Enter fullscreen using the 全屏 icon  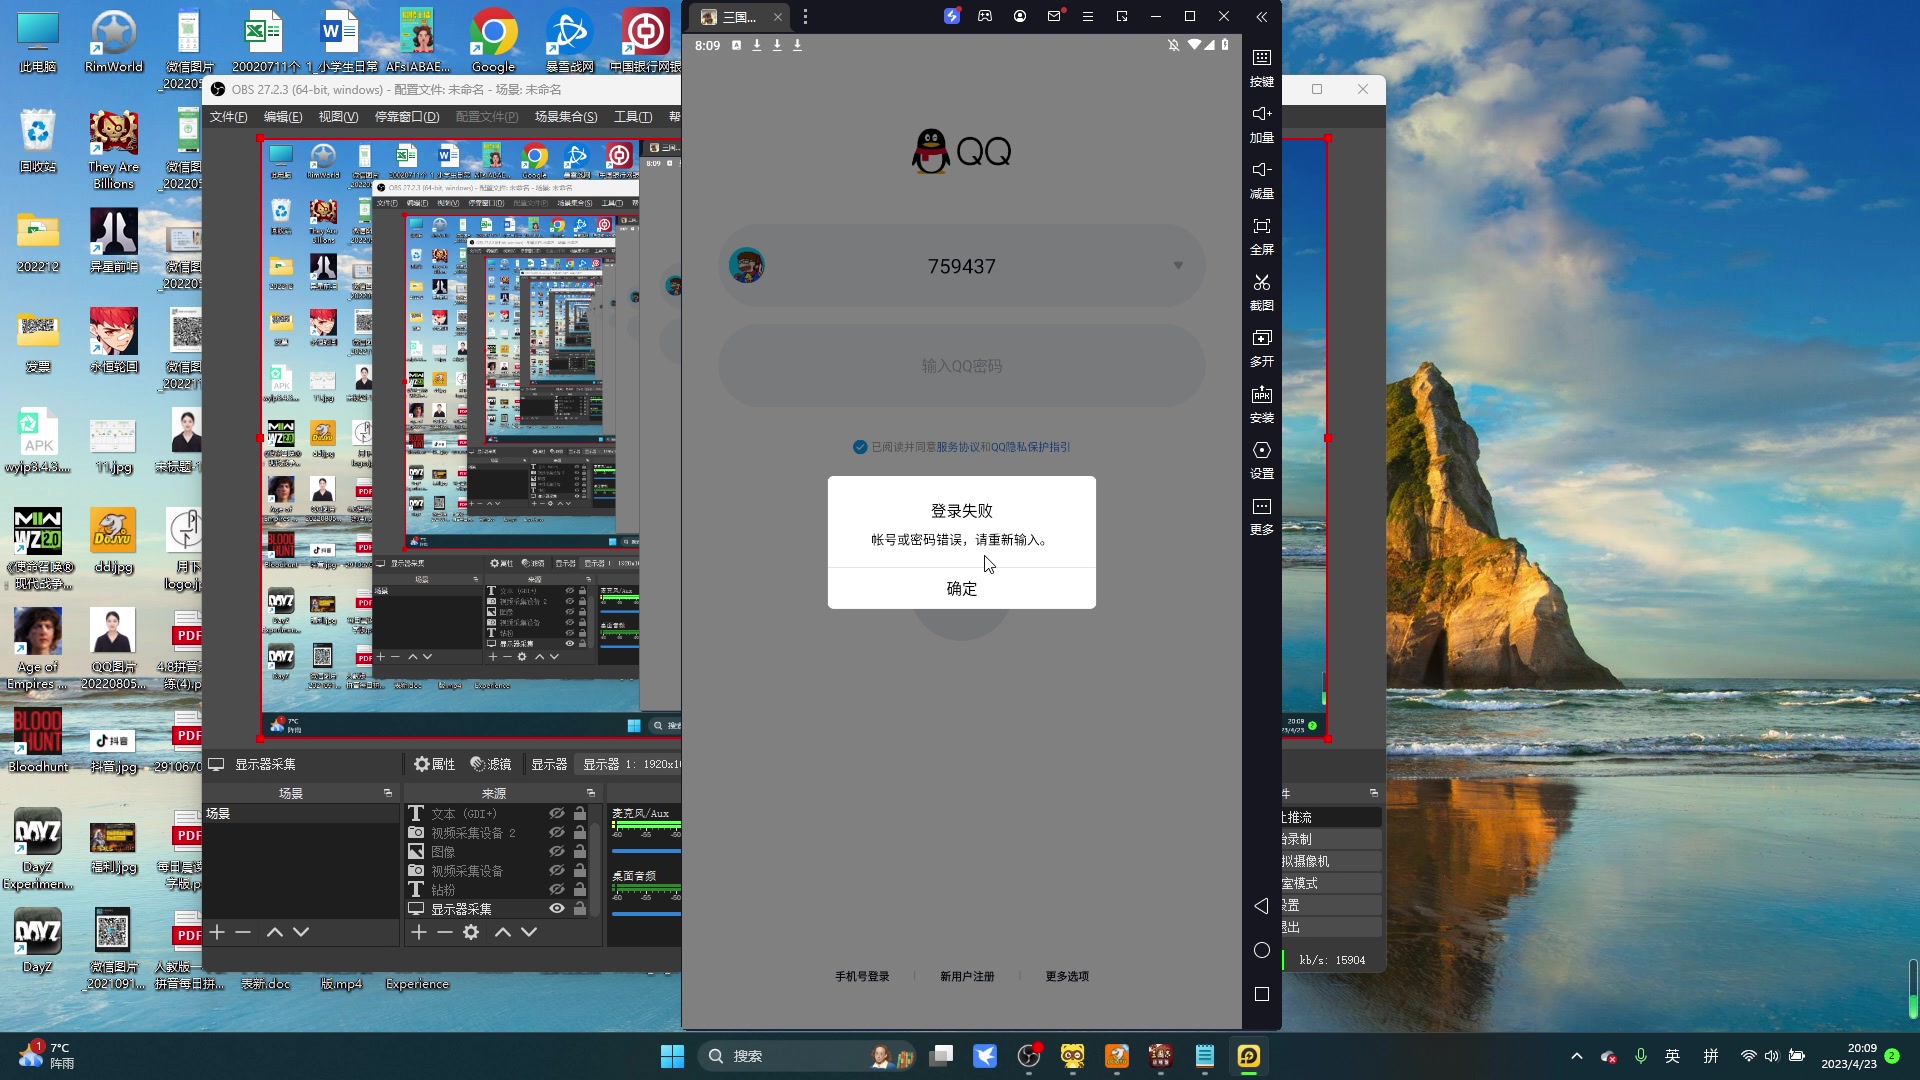point(1262,236)
